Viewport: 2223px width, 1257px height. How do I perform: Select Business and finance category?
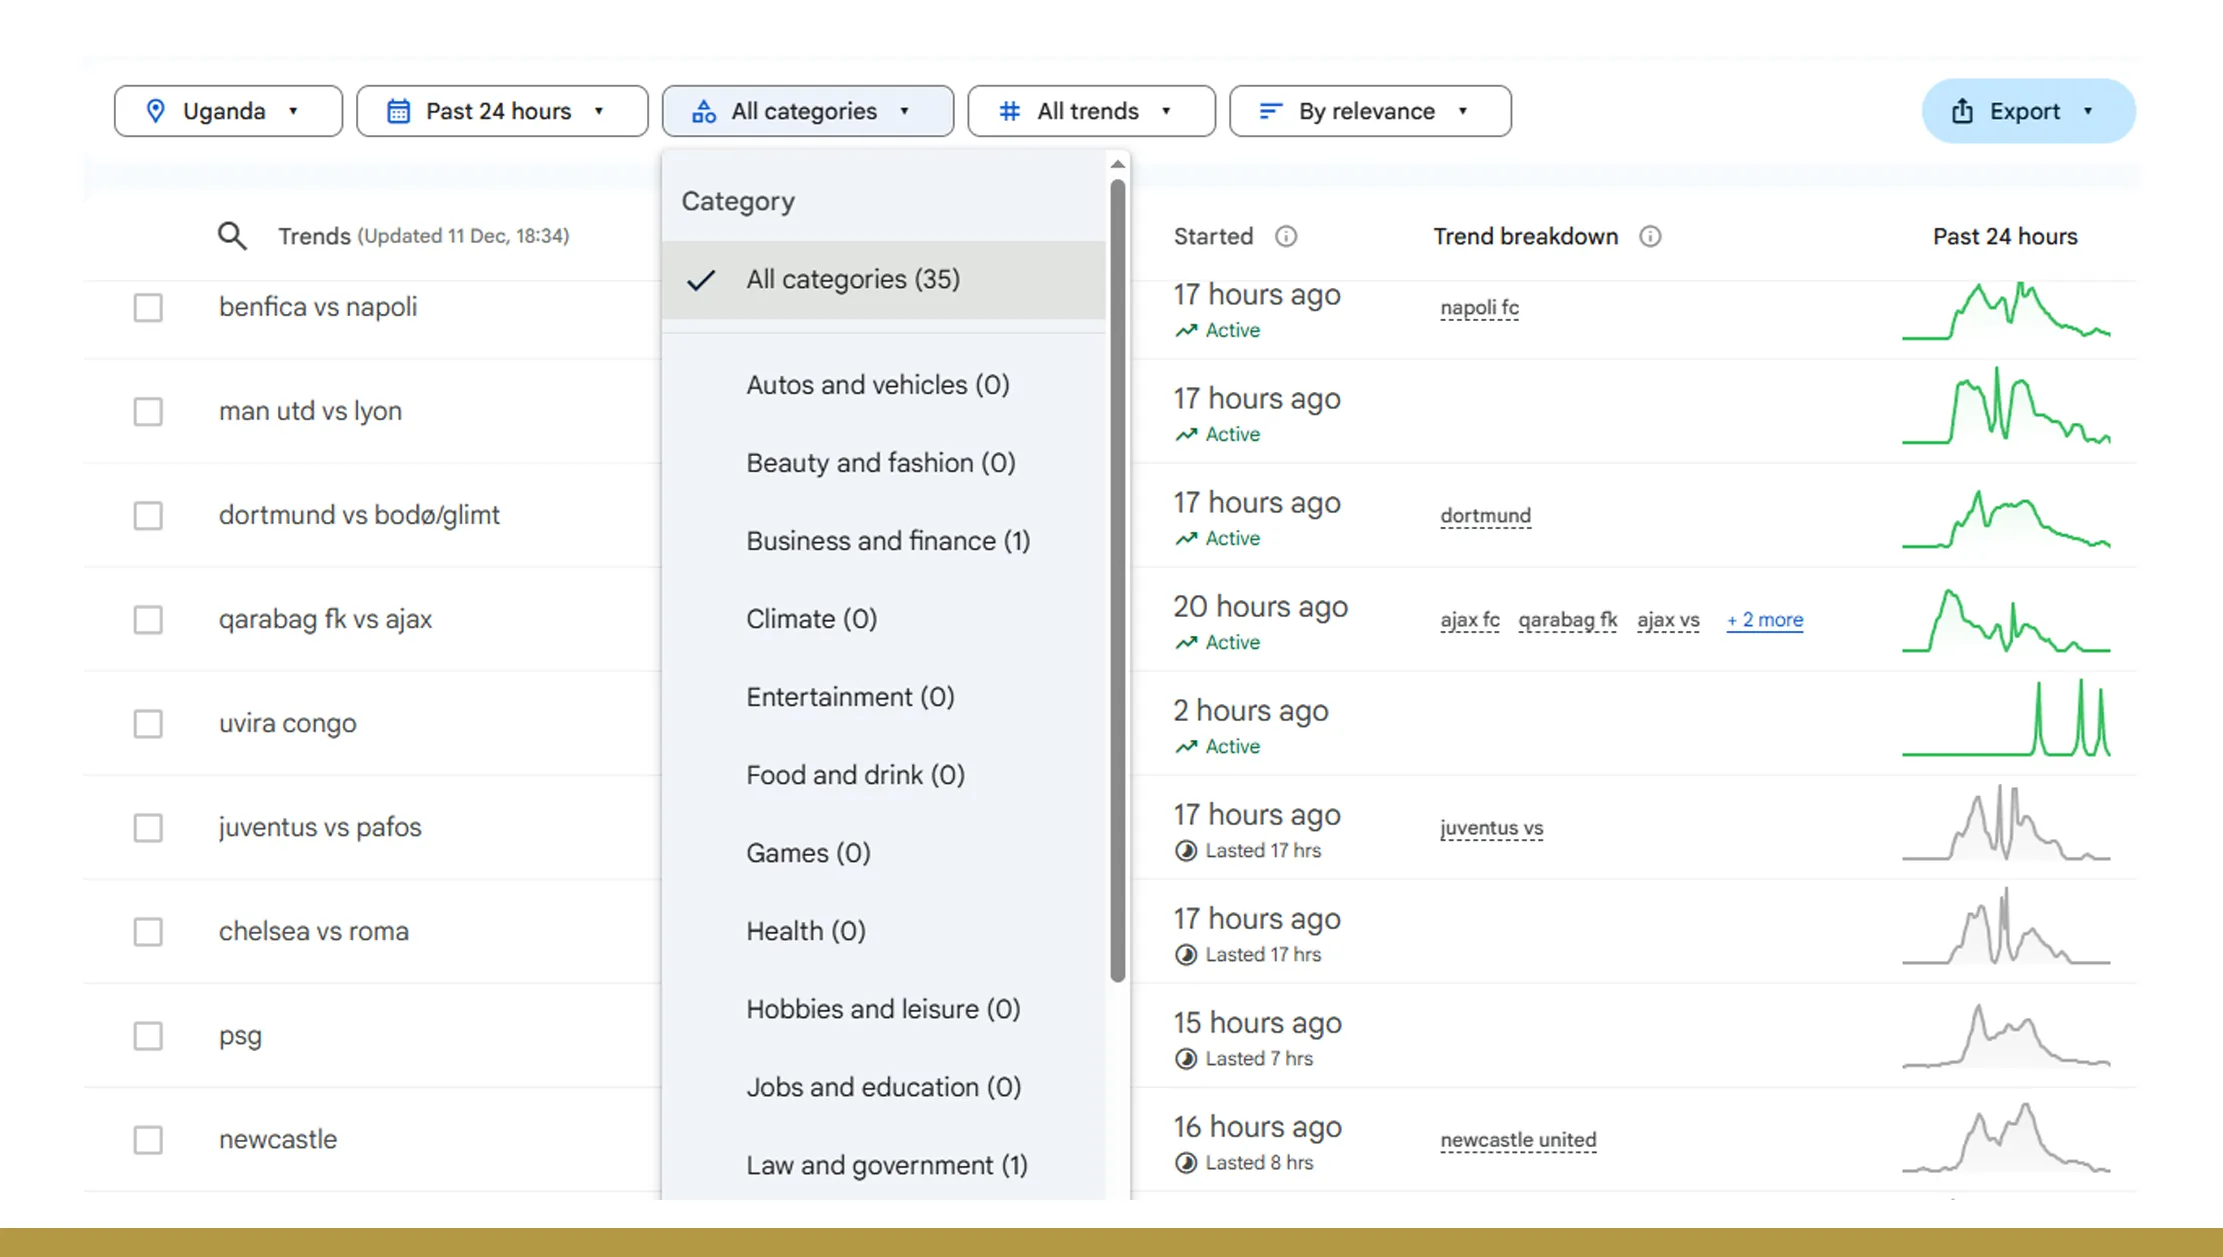click(x=887, y=540)
